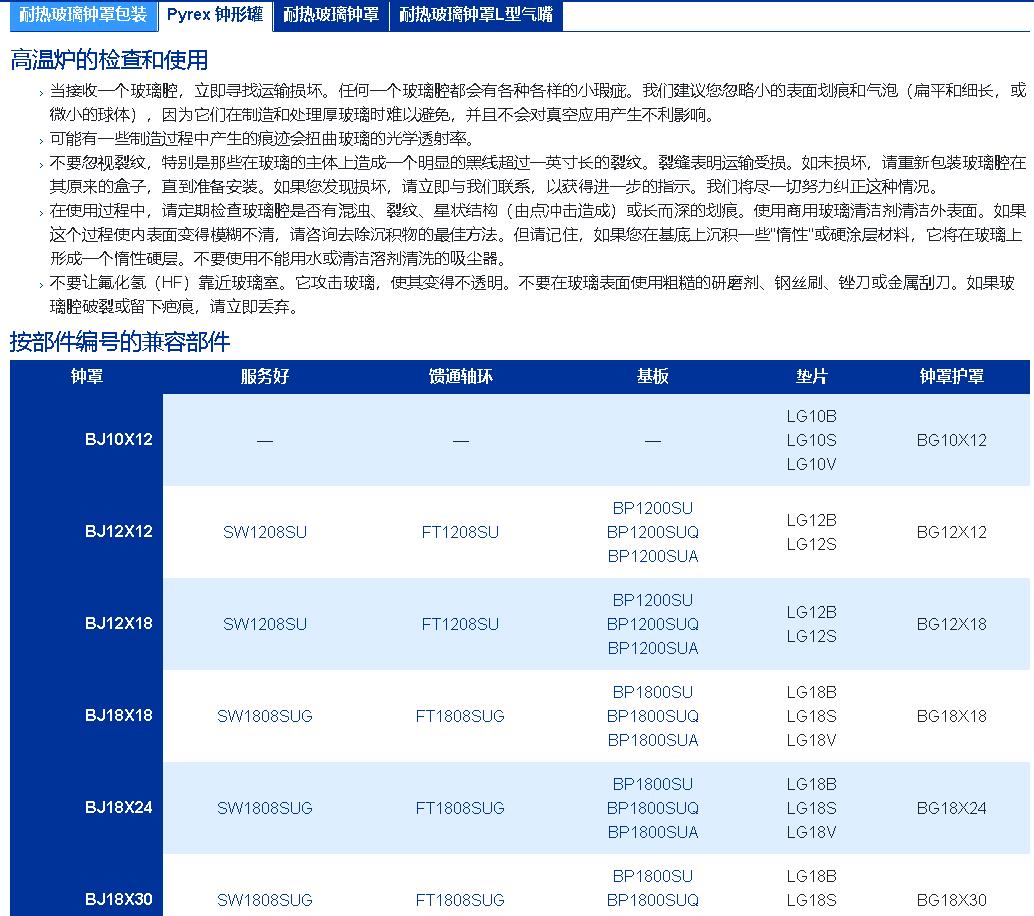Viewport: 1034px width, 916px height.
Task: Select the 耐热玻璃钟罩 tab
Action: click(x=331, y=15)
